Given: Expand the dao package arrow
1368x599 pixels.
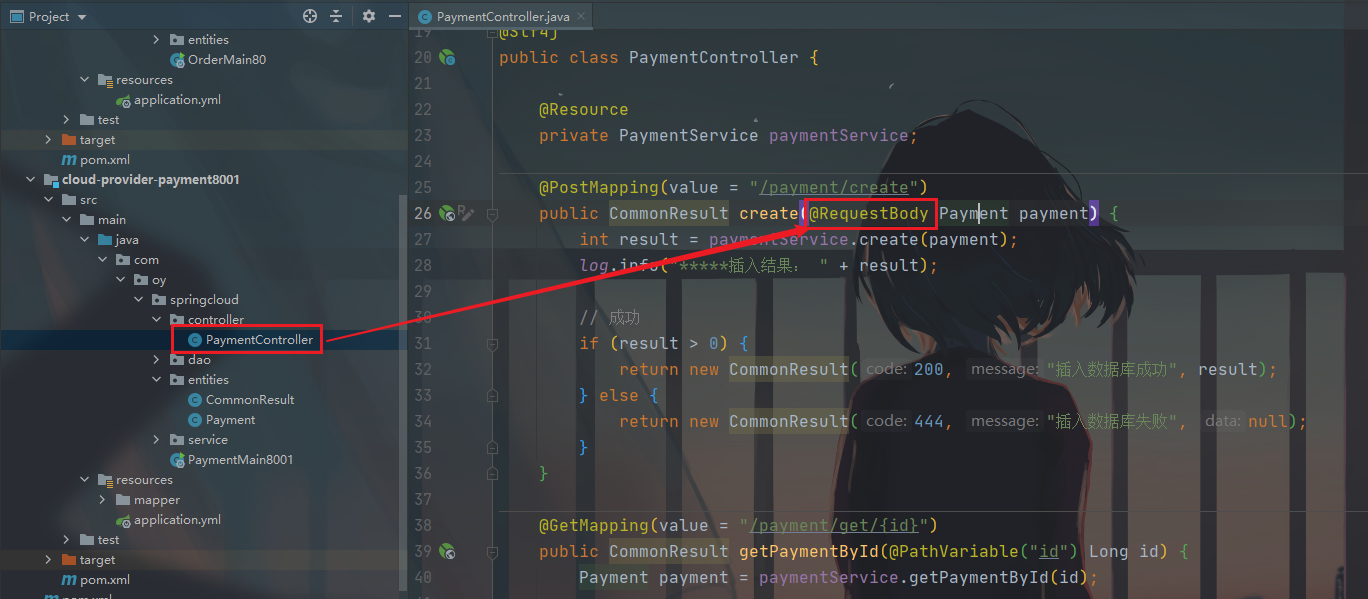Looking at the screenshot, I should coord(156,360).
